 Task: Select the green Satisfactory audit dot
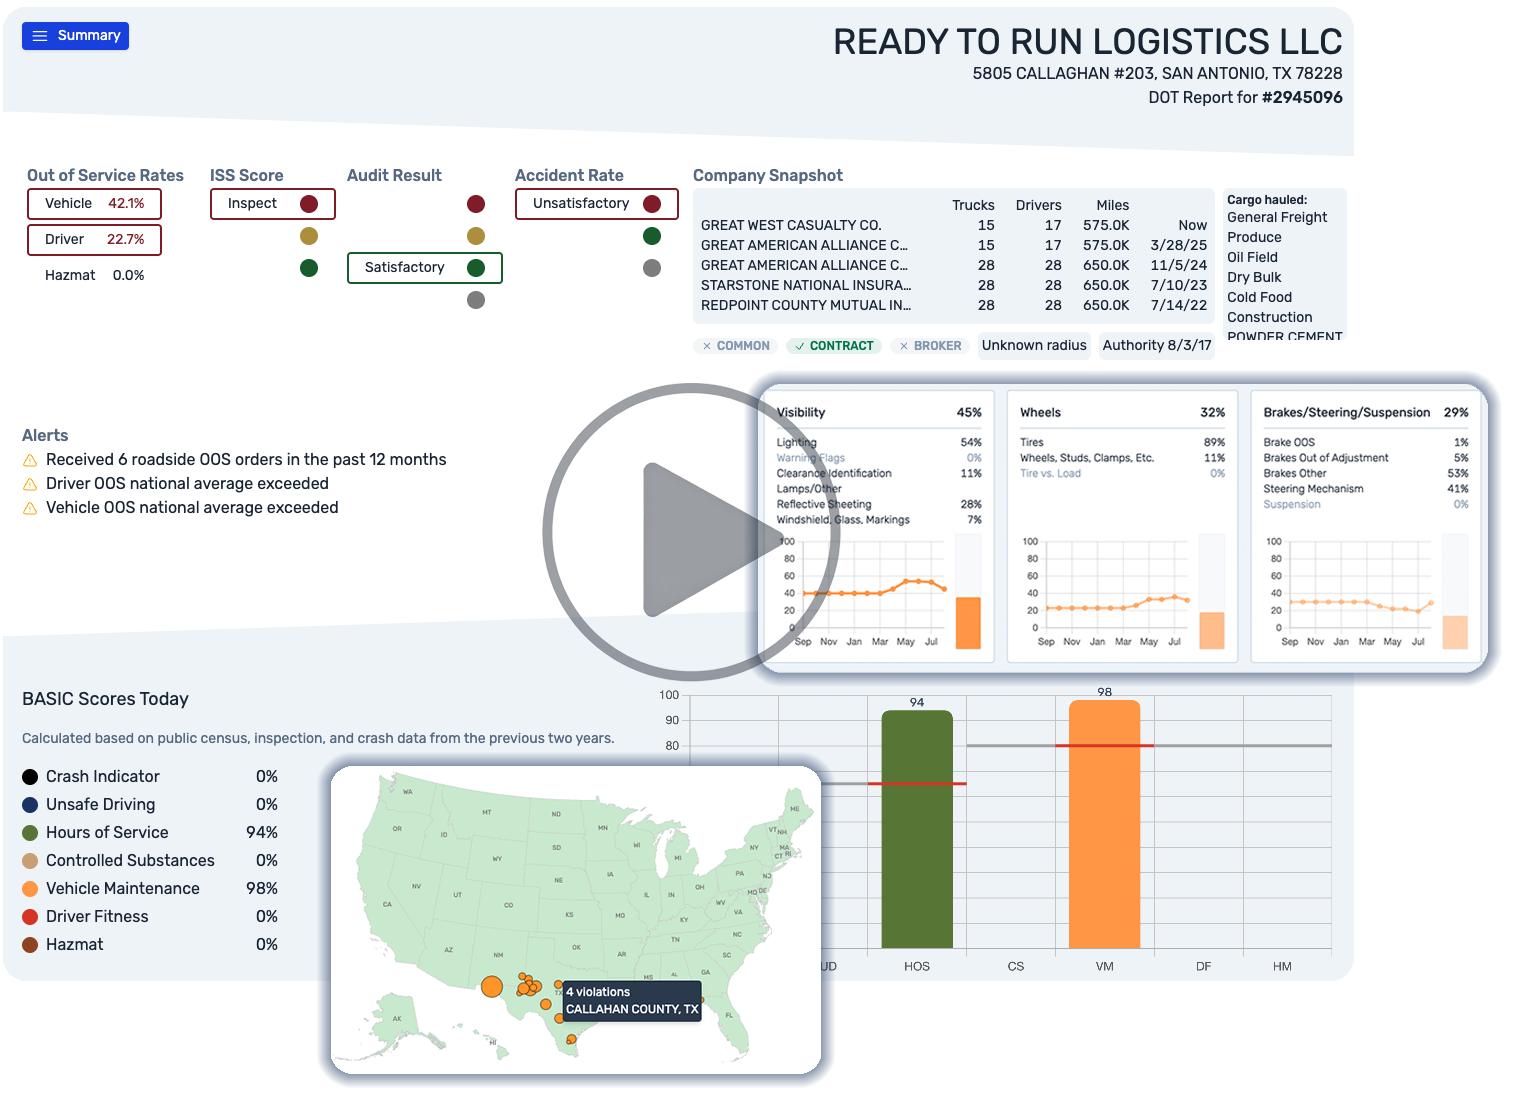[476, 268]
